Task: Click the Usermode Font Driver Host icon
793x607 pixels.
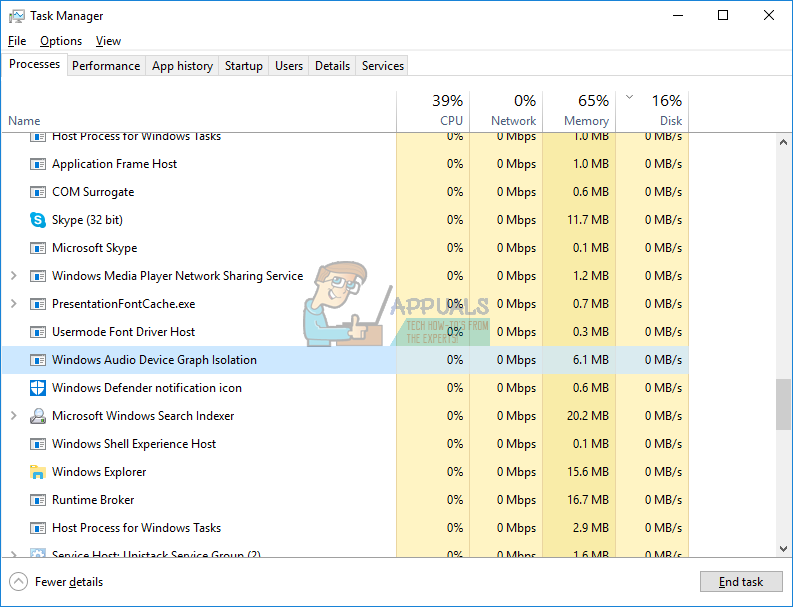Action: click(38, 332)
